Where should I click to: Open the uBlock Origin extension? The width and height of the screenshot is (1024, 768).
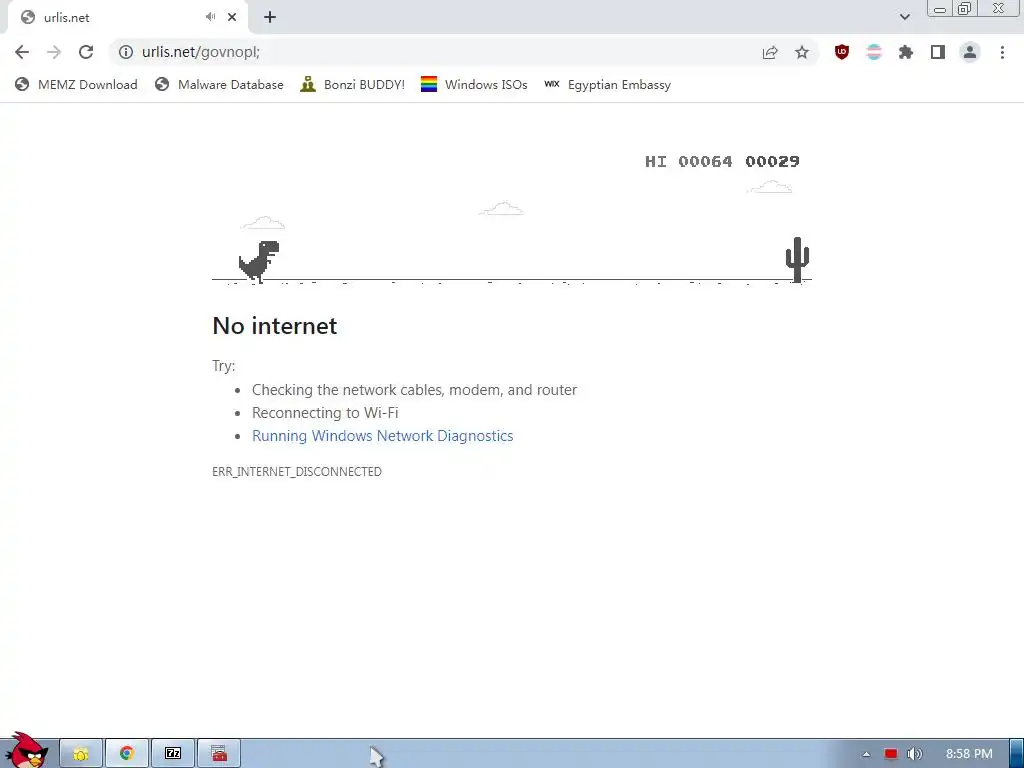842,52
